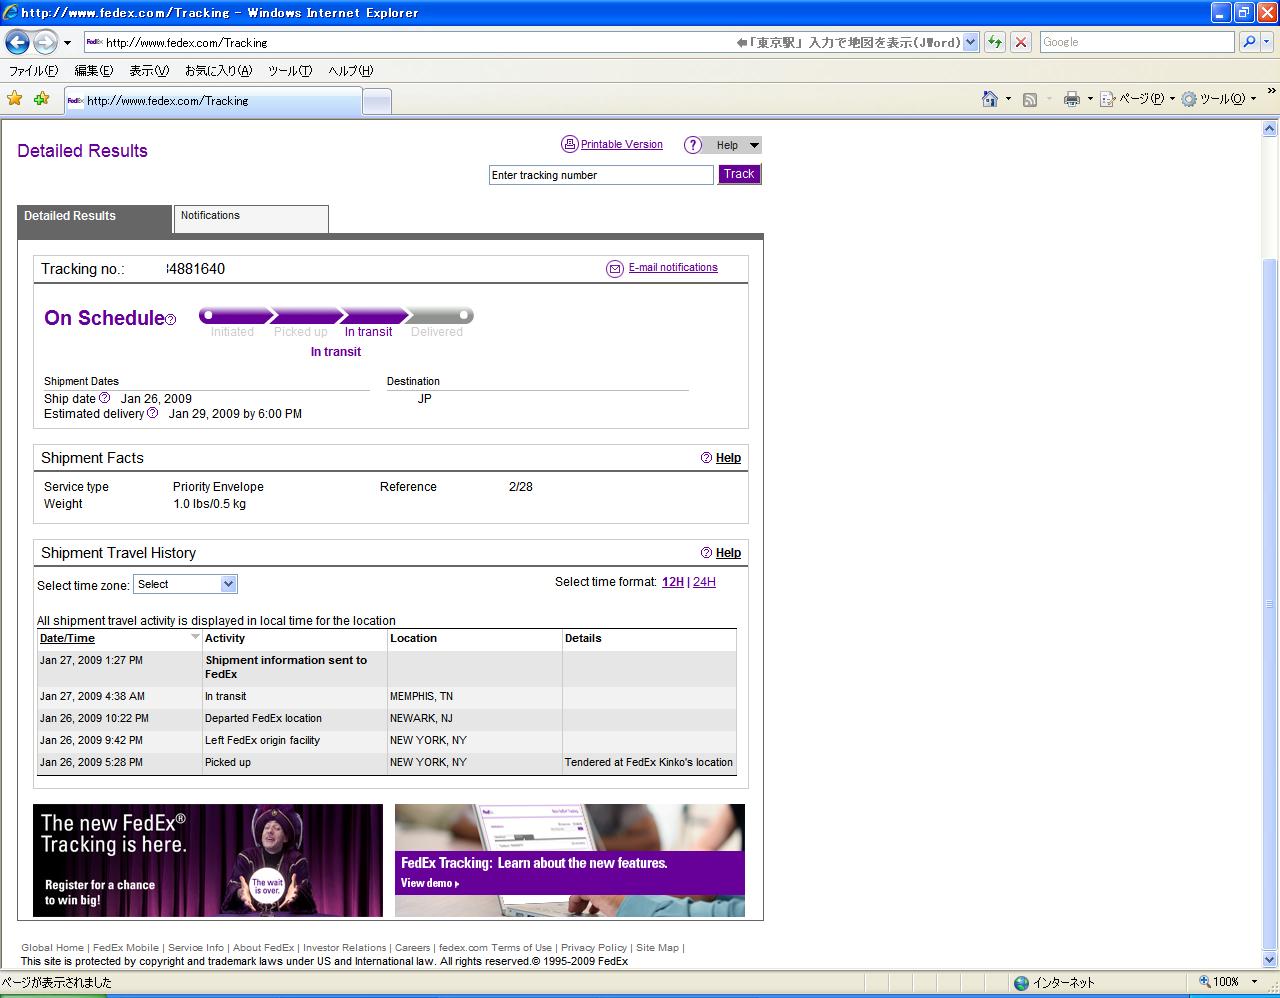This screenshot has width=1280, height=998.
Task: Click the vertical scrollbar up arrow
Action: coord(1270,128)
